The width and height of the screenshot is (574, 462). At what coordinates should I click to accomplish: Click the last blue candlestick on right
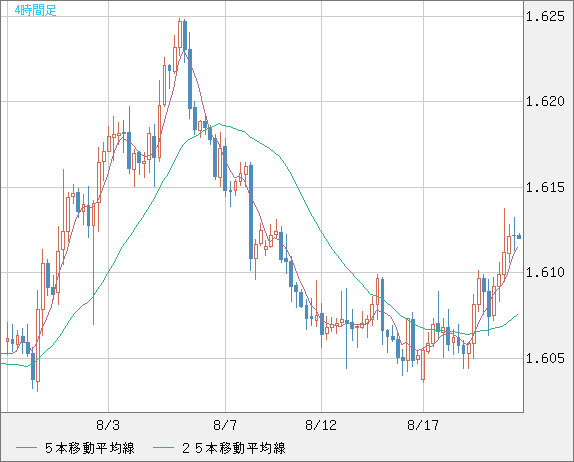tap(519, 236)
